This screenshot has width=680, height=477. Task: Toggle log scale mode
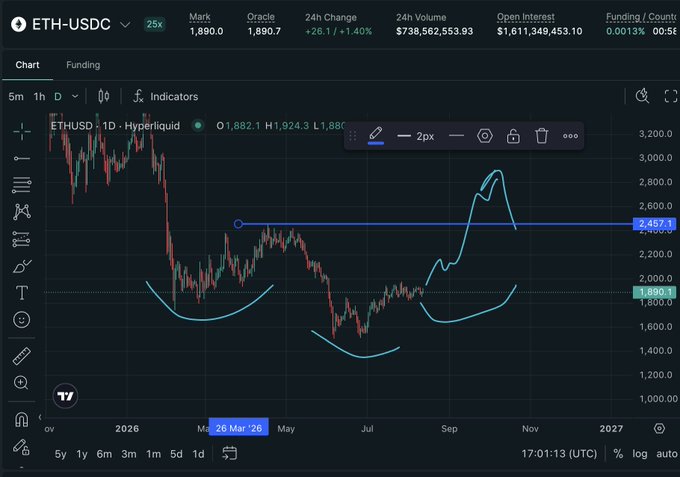[x=640, y=454]
